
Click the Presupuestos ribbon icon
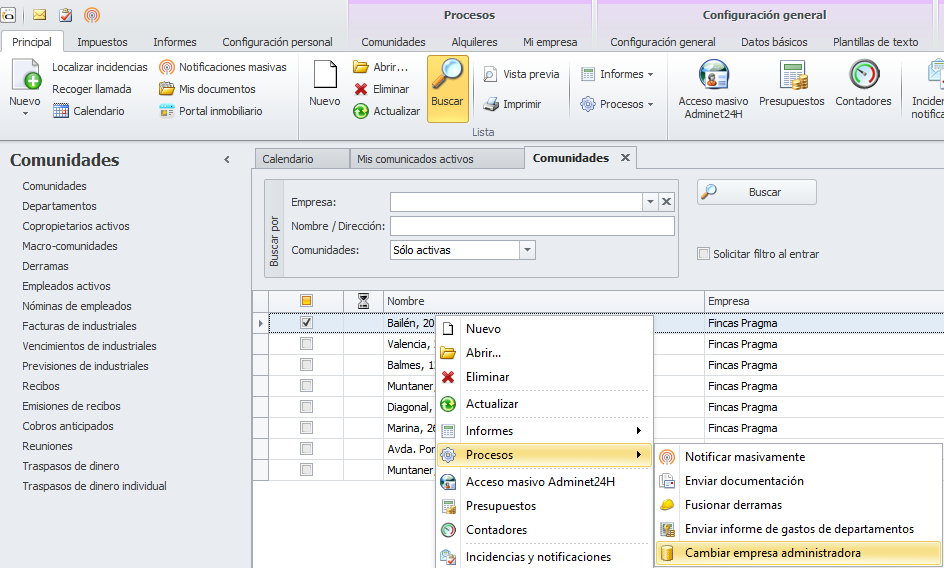coord(791,77)
